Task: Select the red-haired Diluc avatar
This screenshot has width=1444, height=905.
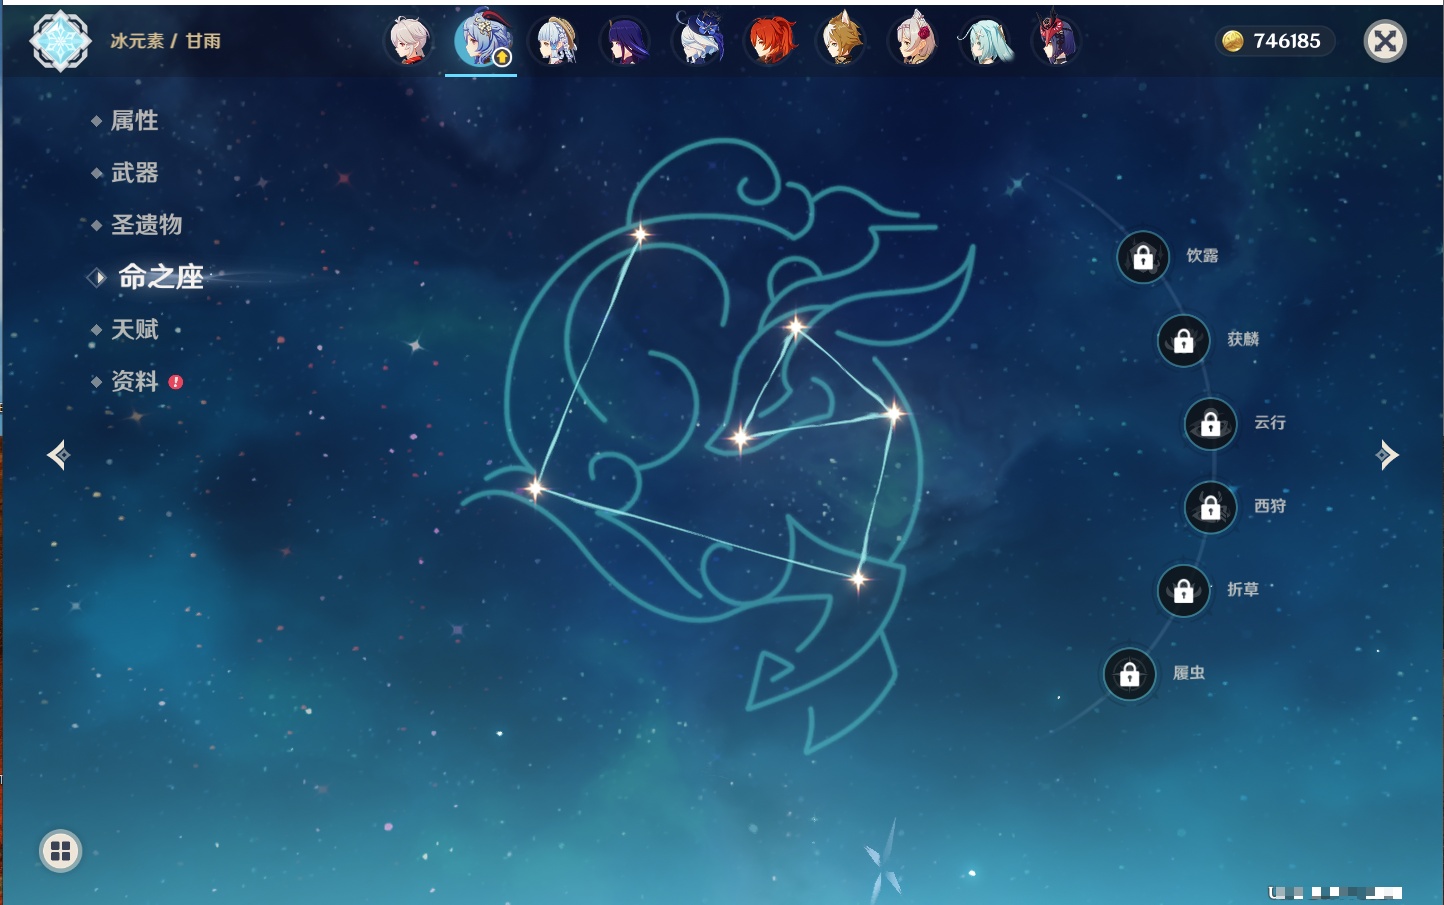Action: tap(771, 41)
